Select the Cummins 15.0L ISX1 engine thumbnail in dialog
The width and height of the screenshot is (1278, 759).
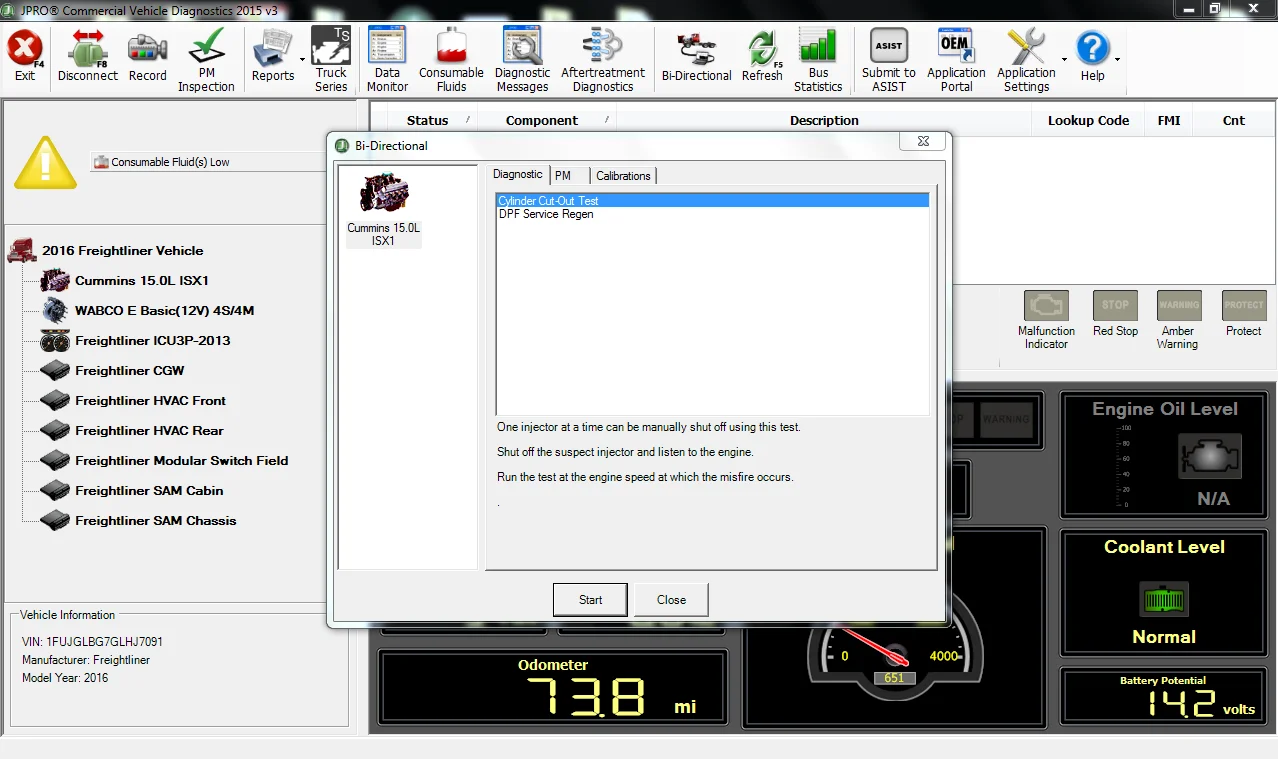point(383,210)
